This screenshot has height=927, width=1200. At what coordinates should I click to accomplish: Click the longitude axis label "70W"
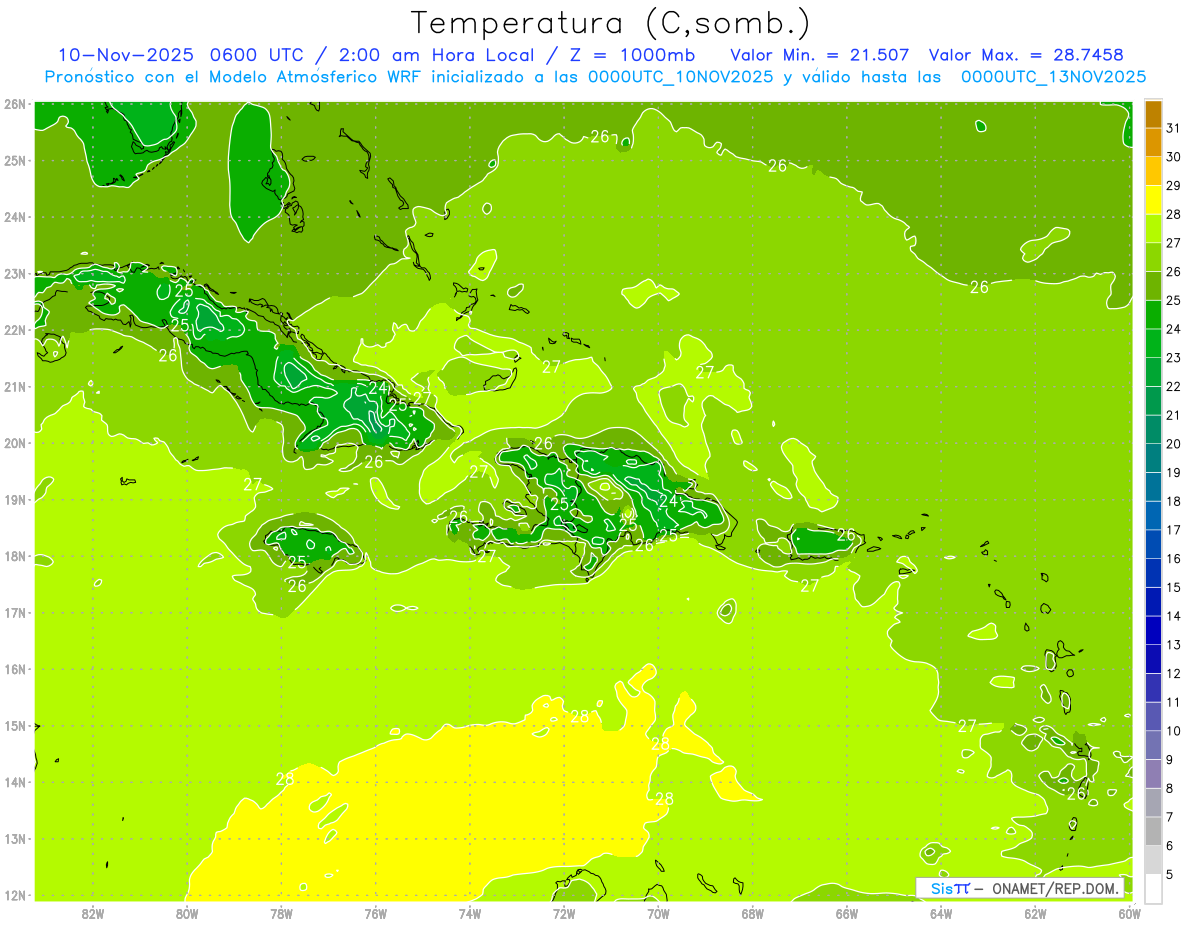click(x=658, y=913)
